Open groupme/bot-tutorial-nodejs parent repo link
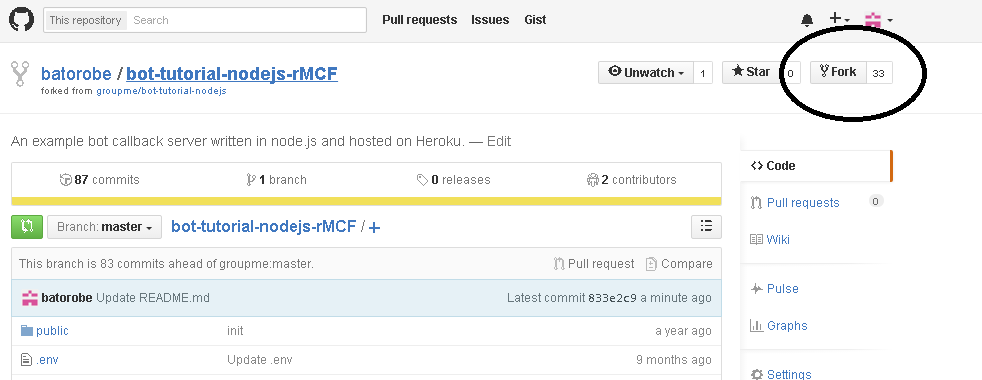Screen dimensions: 982x380 pos(161,91)
